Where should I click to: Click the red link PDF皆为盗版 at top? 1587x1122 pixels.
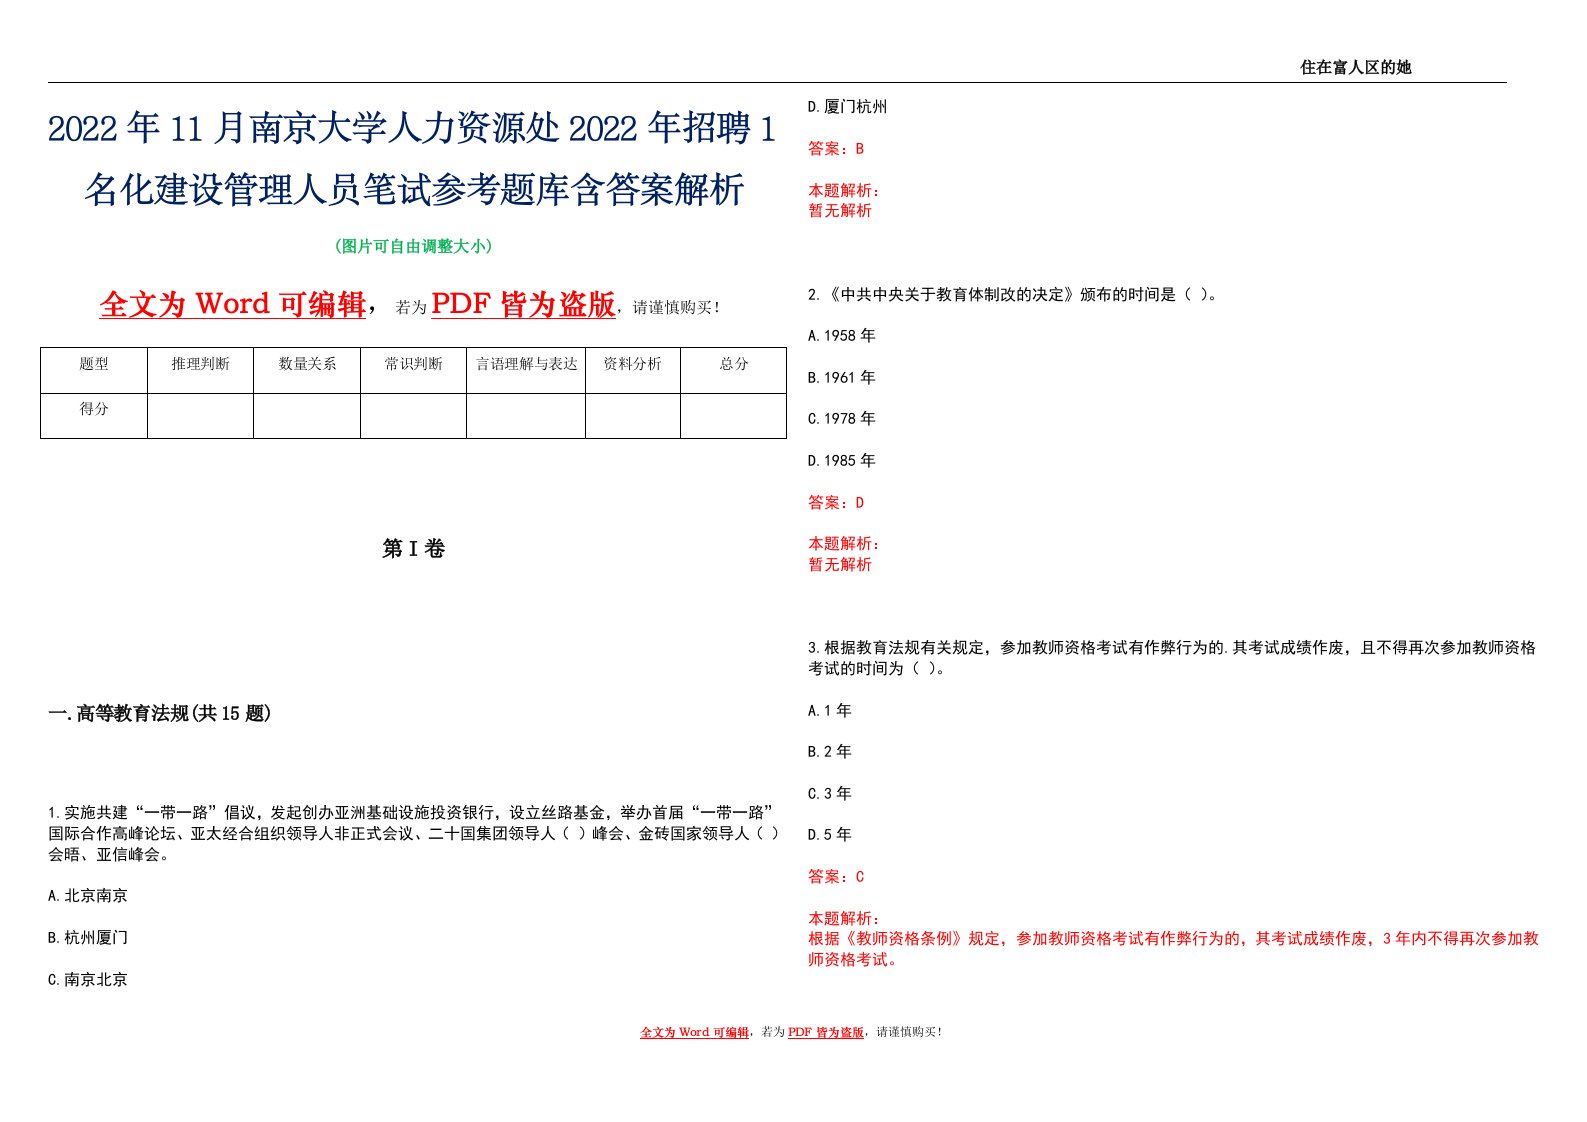click(523, 304)
